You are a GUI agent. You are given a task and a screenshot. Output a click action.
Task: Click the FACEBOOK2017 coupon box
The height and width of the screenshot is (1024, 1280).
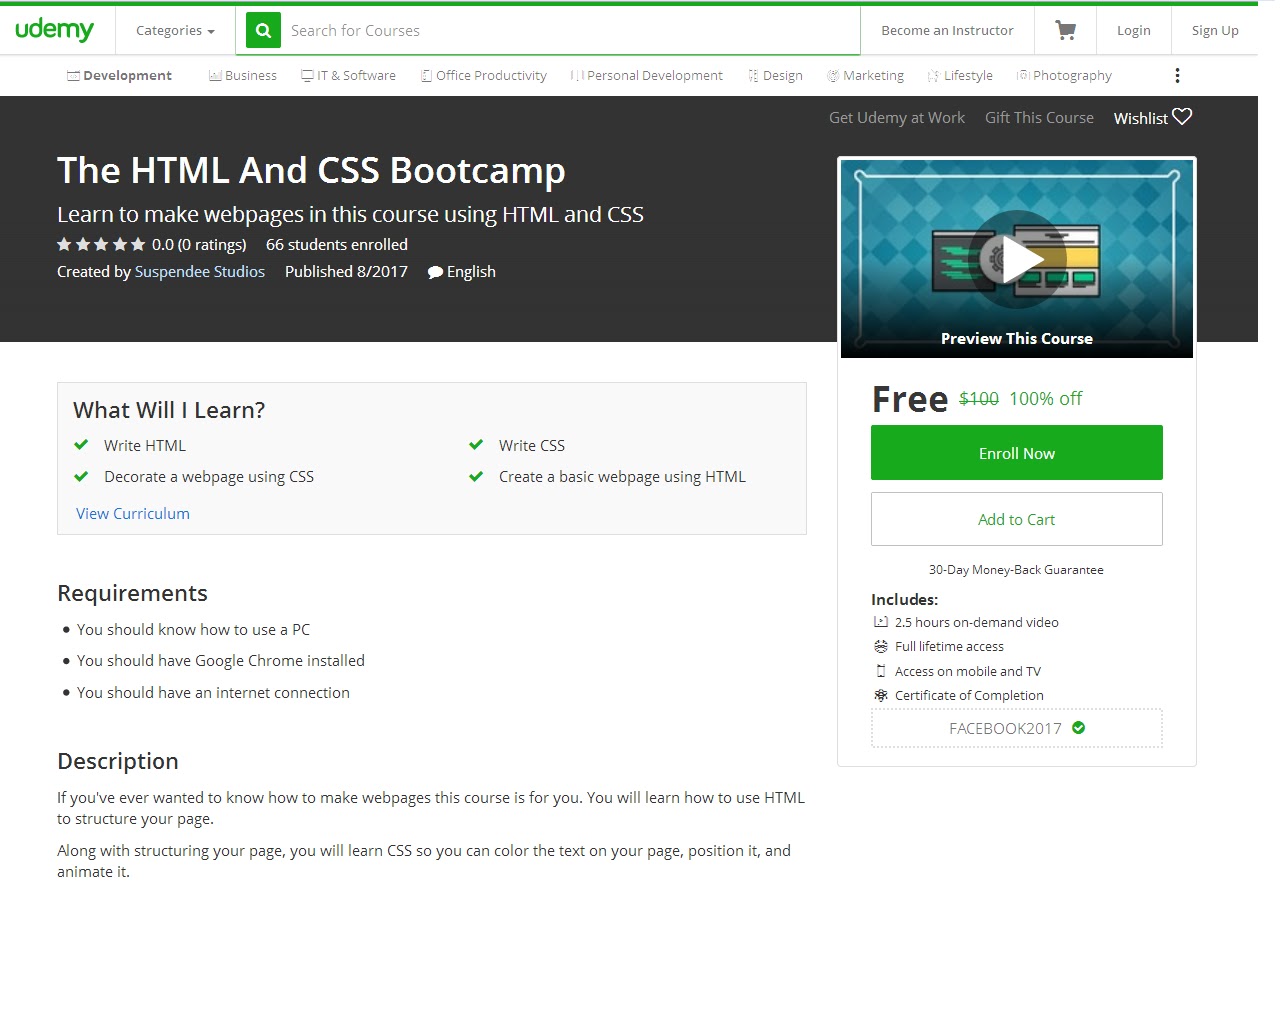[x=1017, y=728]
